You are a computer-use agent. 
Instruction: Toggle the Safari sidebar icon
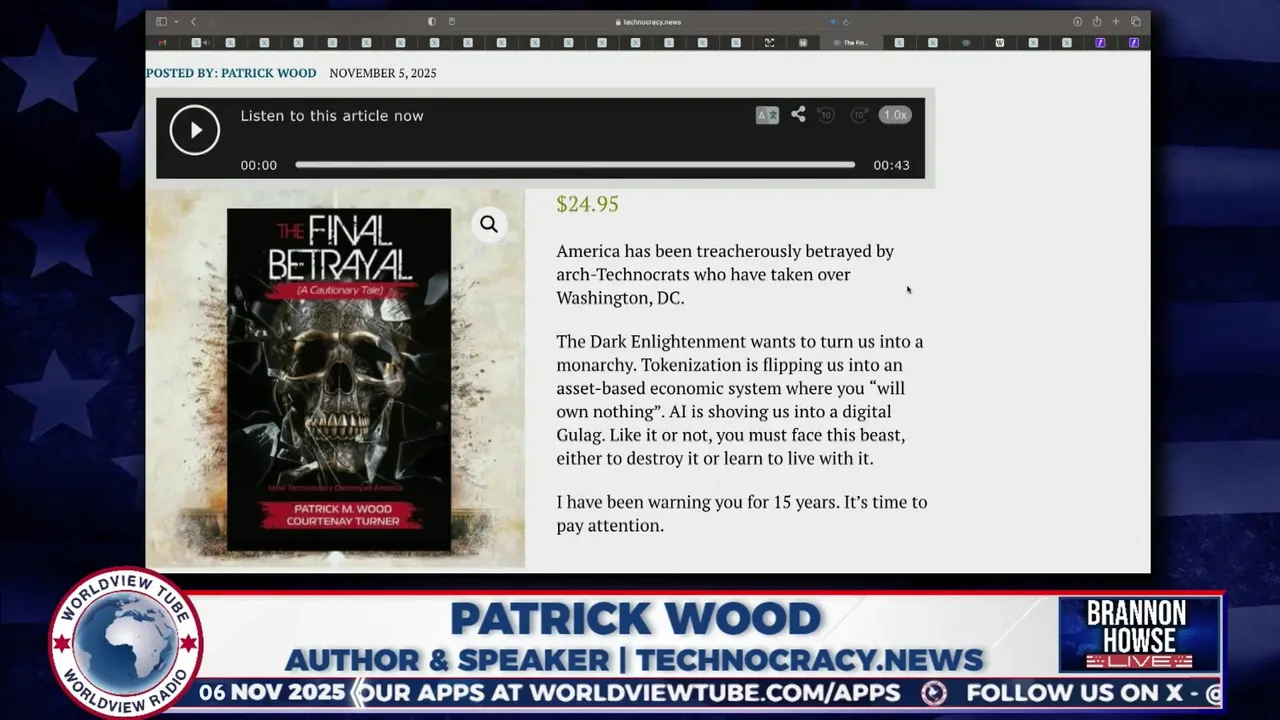pos(161,21)
